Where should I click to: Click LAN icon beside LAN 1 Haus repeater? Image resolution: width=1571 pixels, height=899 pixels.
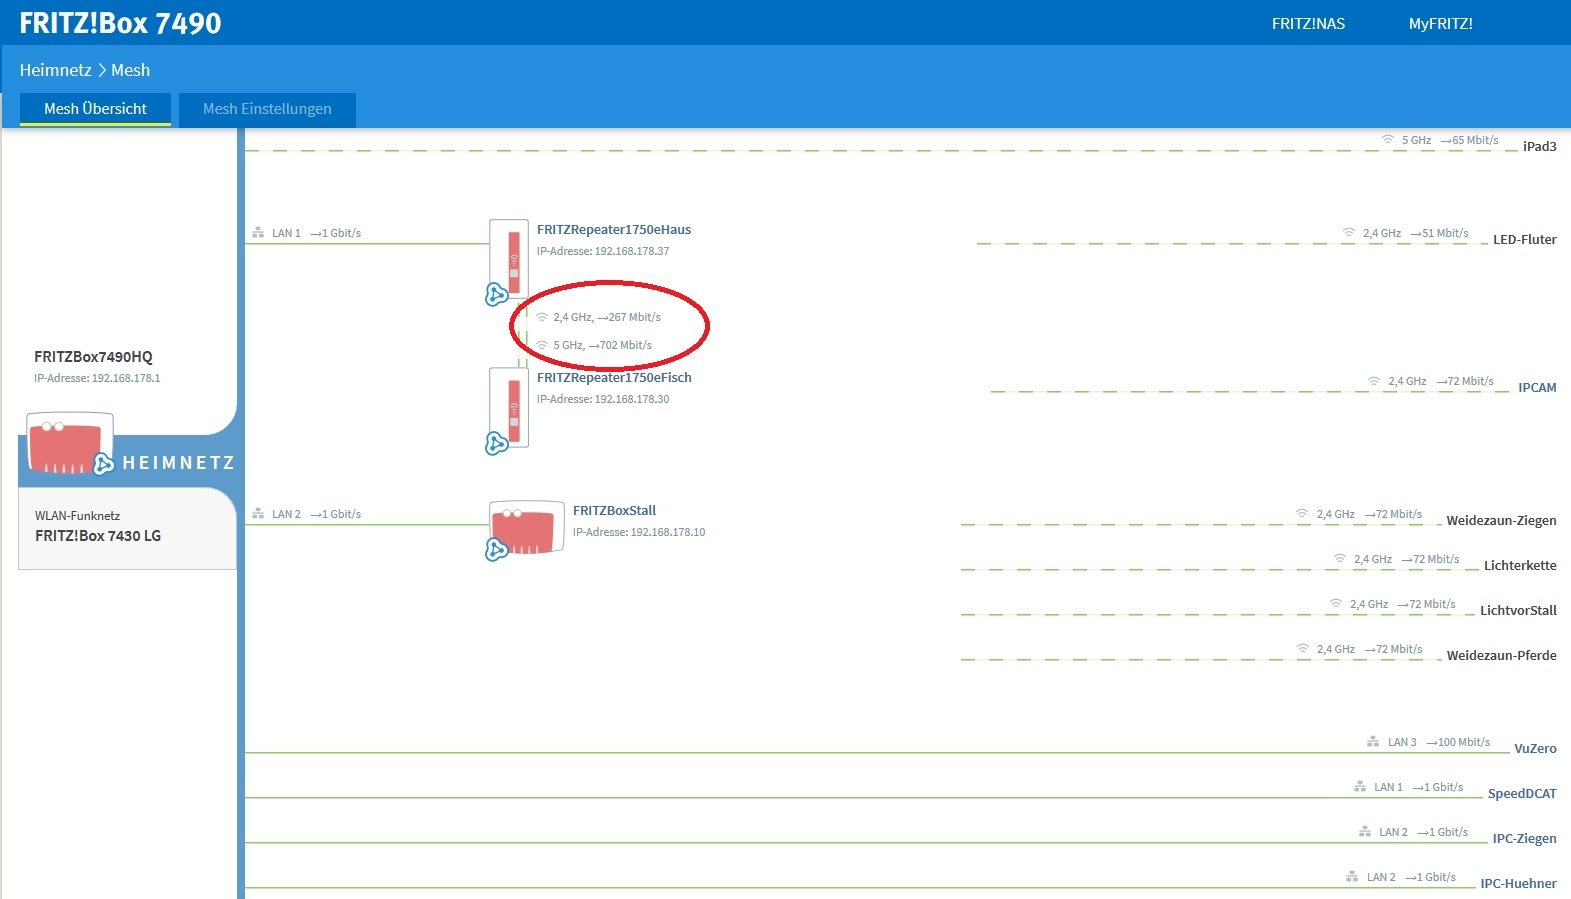point(258,233)
